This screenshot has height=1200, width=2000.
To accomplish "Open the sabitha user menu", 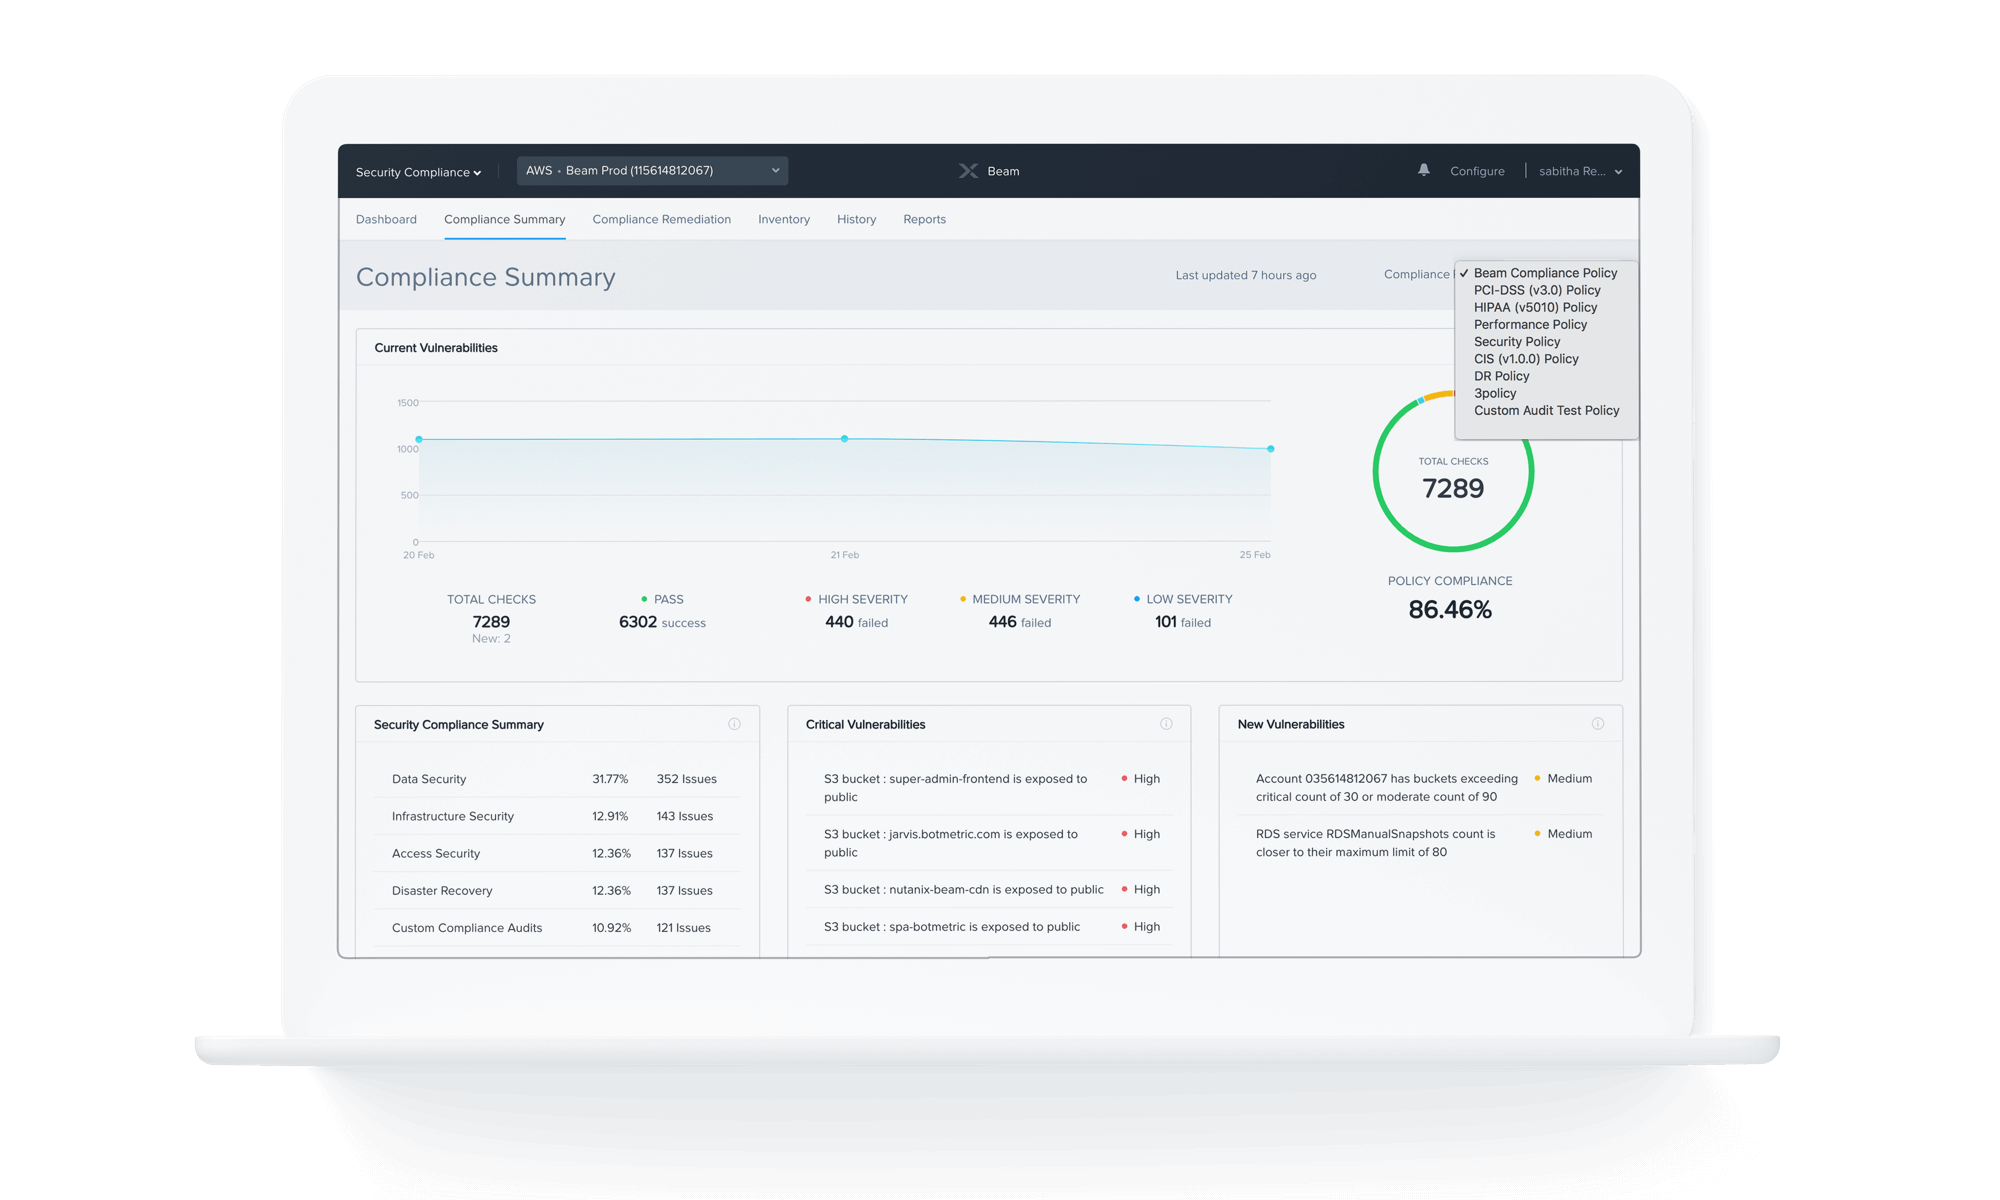I will [x=1580, y=171].
